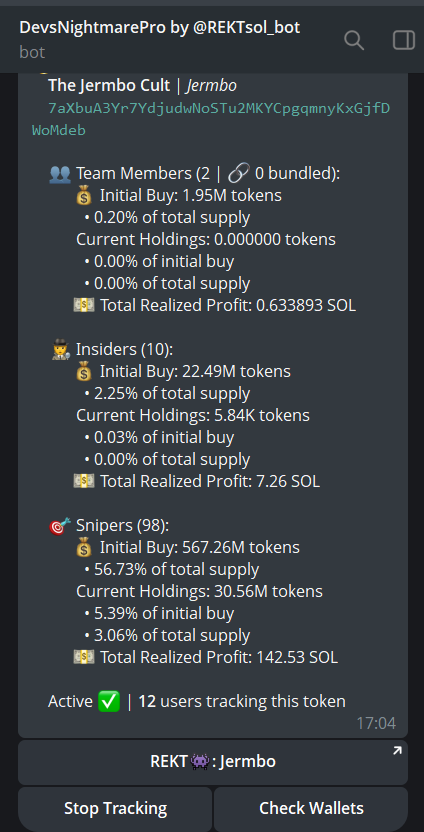The height and width of the screenshot is (832, 424).
Task: Click Stop Tracking button
Action: click(115, 809)
